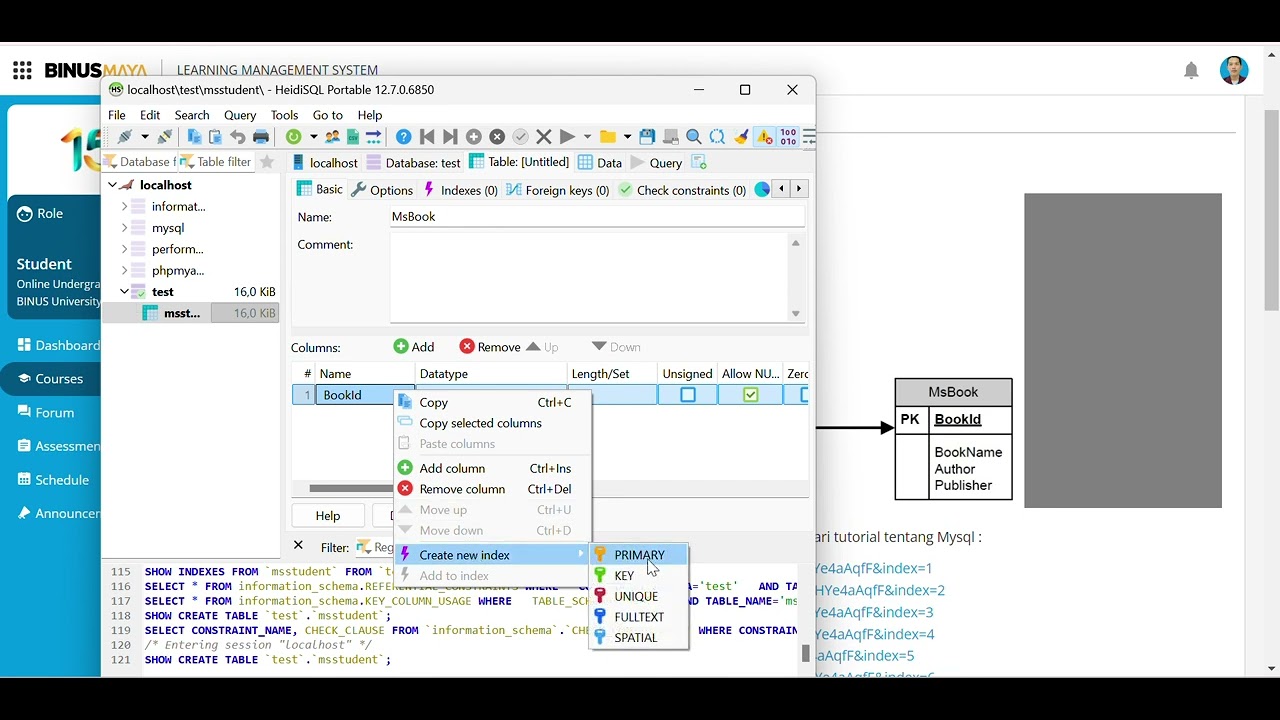The image size is (1280, 720).
Task: Click the Help button below columns
Action: (x=328, y=516)
